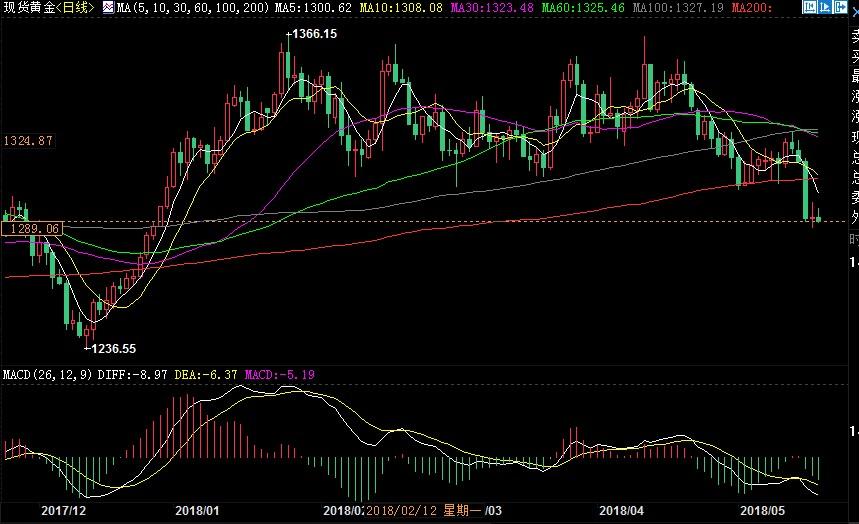Click the 2018/01 date axis label
The height and width of the screenshot is (524, 859).
click(x=197, y=510)
